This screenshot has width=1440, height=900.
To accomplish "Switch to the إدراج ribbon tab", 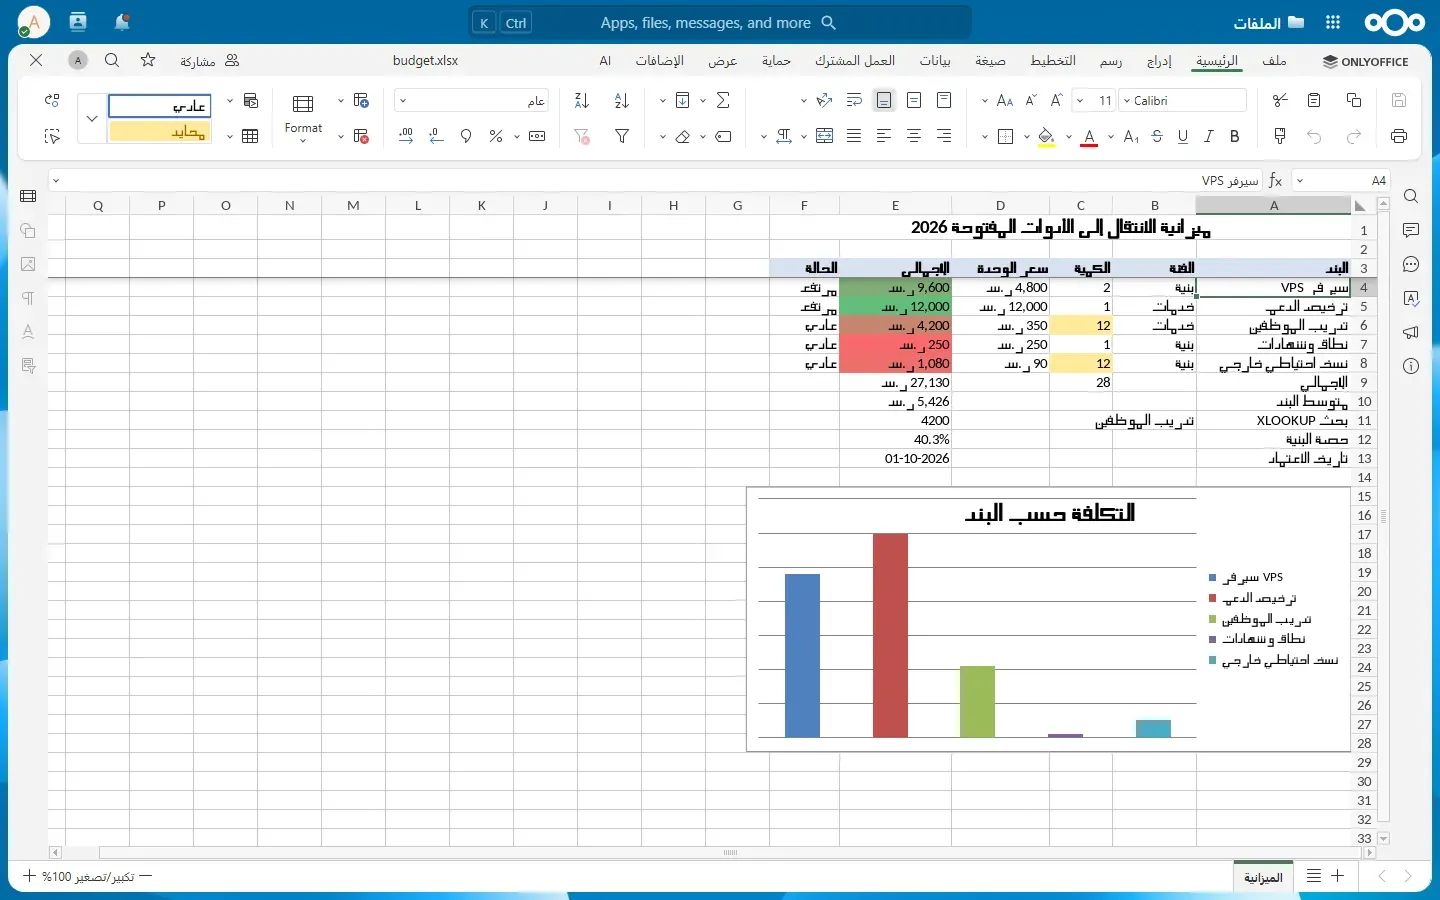I will click(x=1159, y=61).
